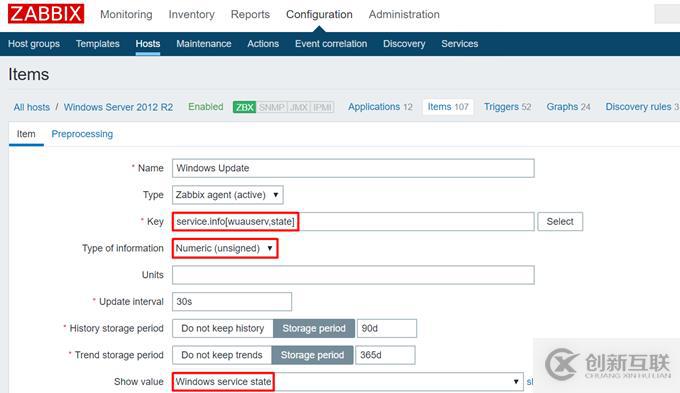Click the Name field with Windows Update
The width and height of the screenshot is (680, 393).
(353, 168)
